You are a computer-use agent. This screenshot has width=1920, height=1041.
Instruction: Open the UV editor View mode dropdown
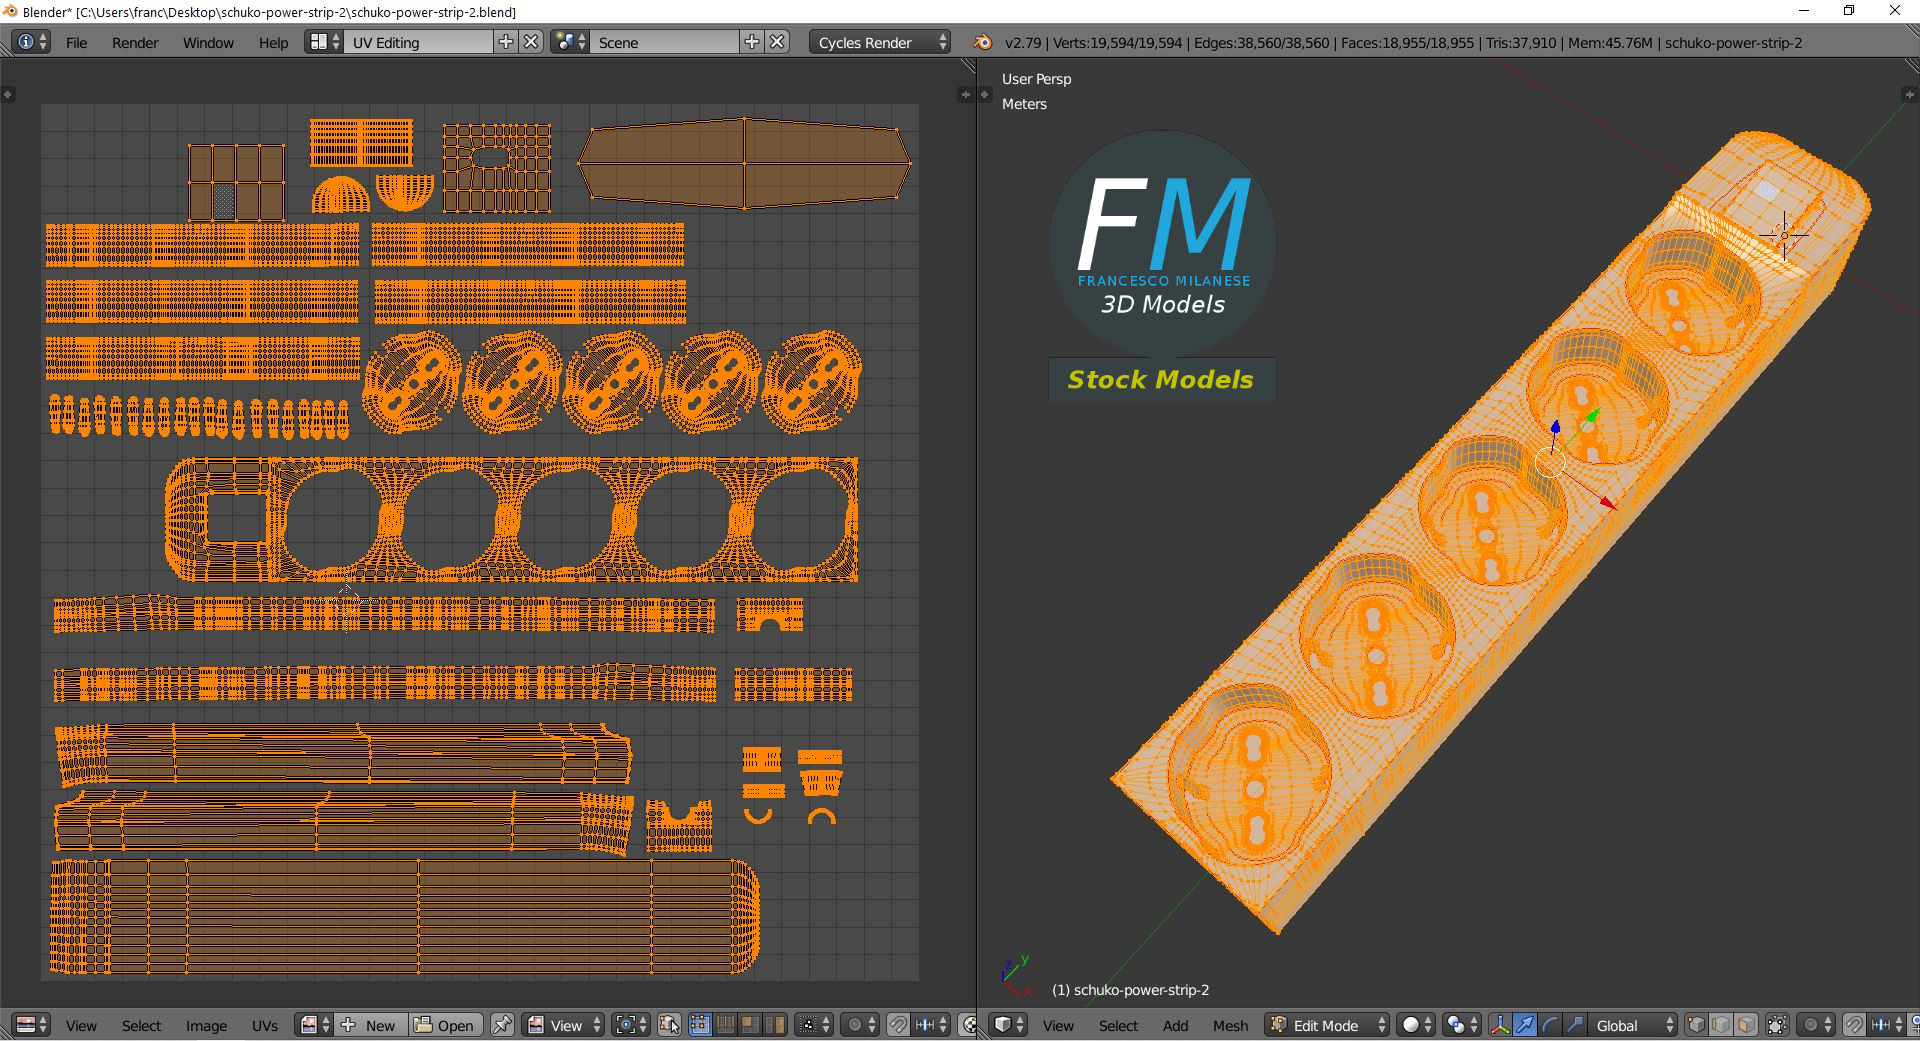point(564,1025)
